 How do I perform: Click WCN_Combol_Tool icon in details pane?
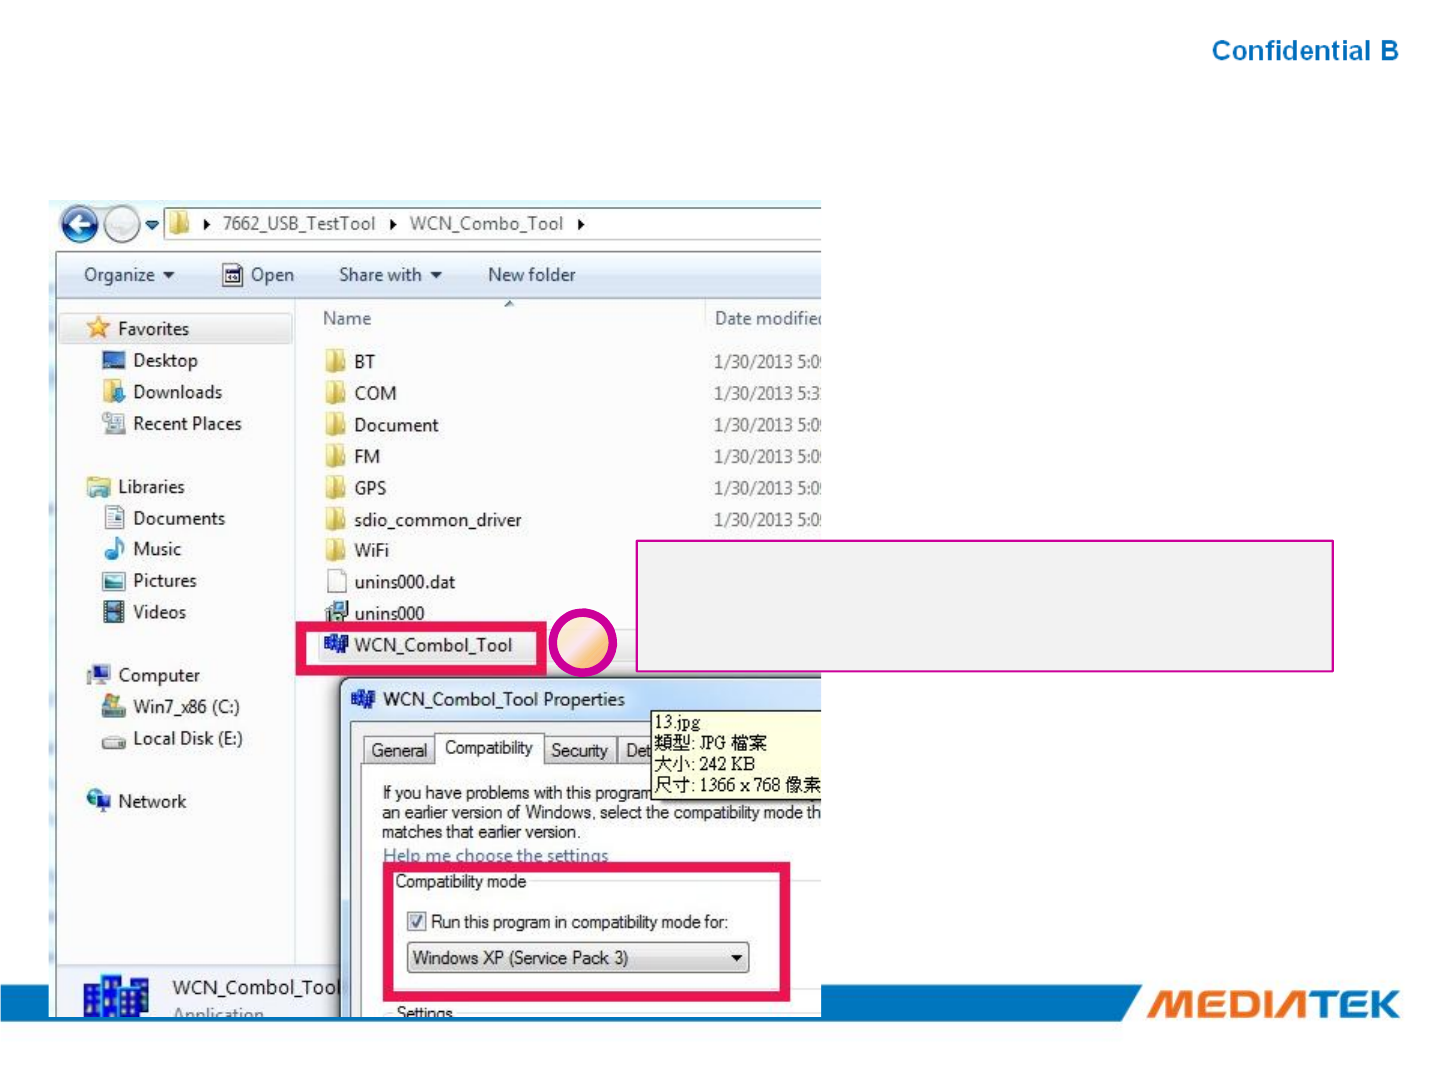tap(116, 996)
